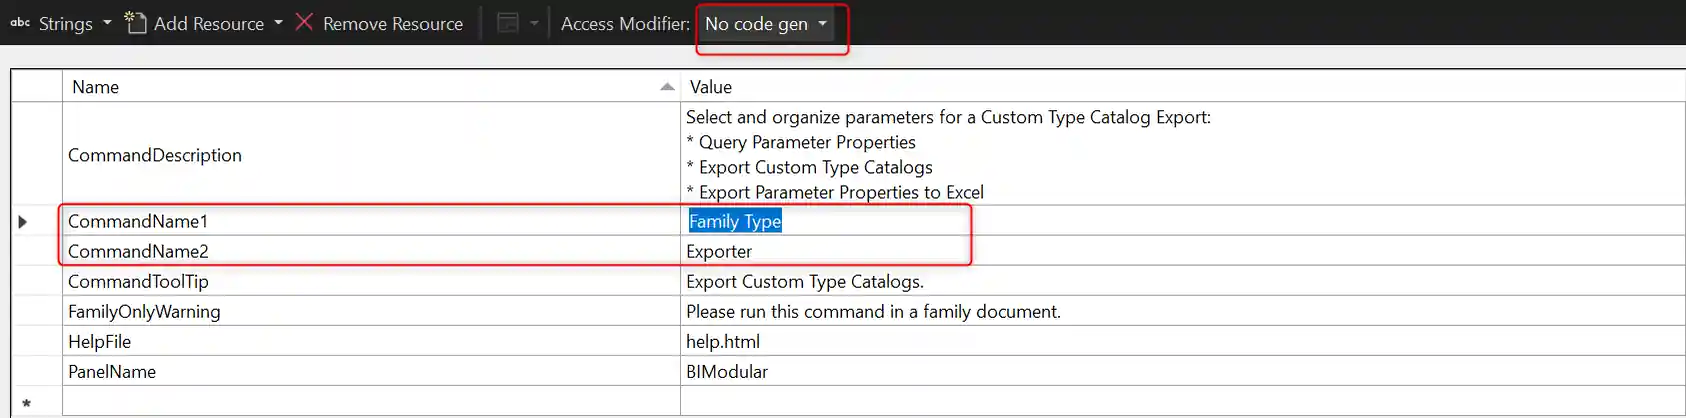Click the FamilyOnlyWarning value cell
This screenshot has width=1686, height=418.
click(x=873, y=311)
